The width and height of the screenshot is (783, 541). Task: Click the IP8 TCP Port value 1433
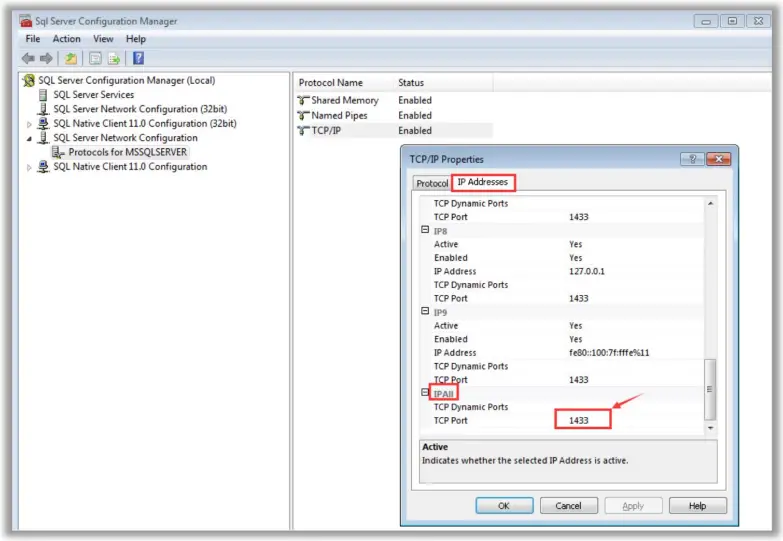[x=579, y=298]
